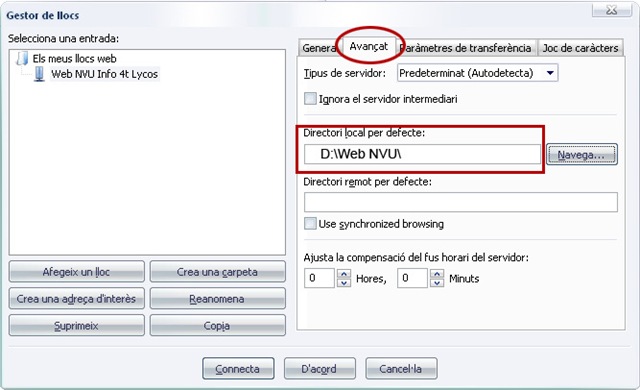
Task: Click the Navega... button
Action: 582,155
